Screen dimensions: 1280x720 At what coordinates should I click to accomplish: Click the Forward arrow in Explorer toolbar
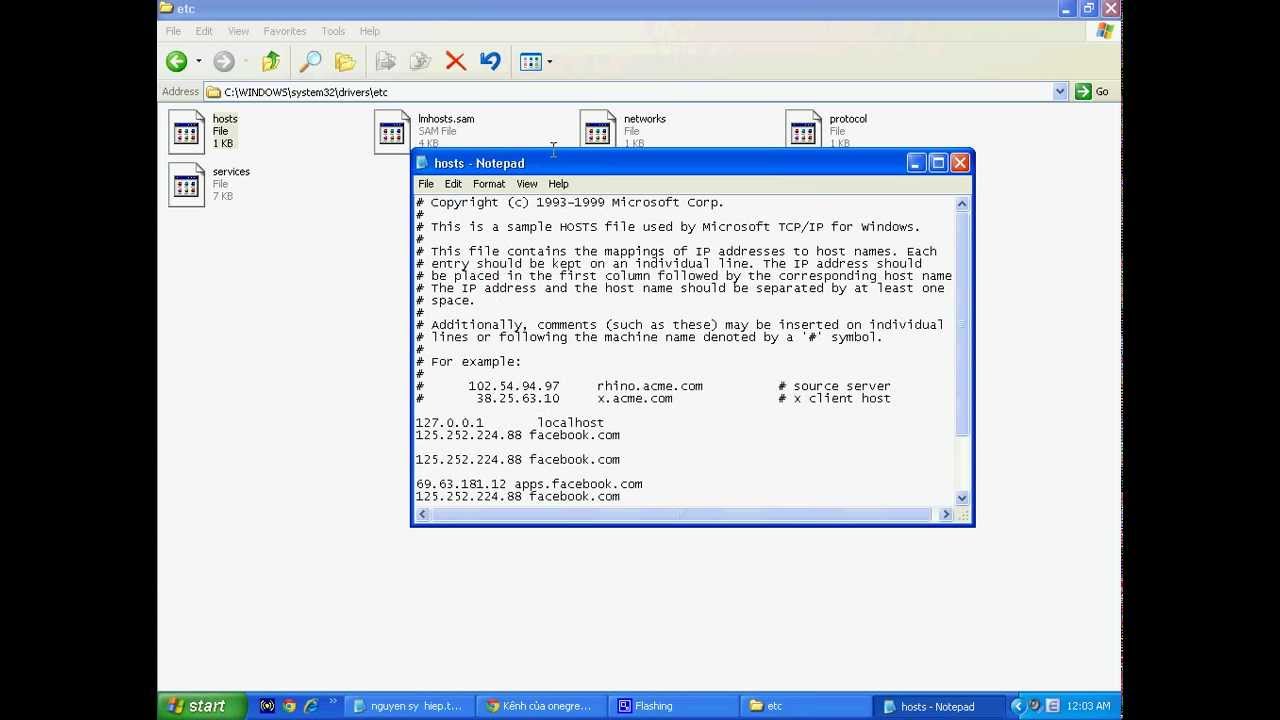tap(224, 62)
